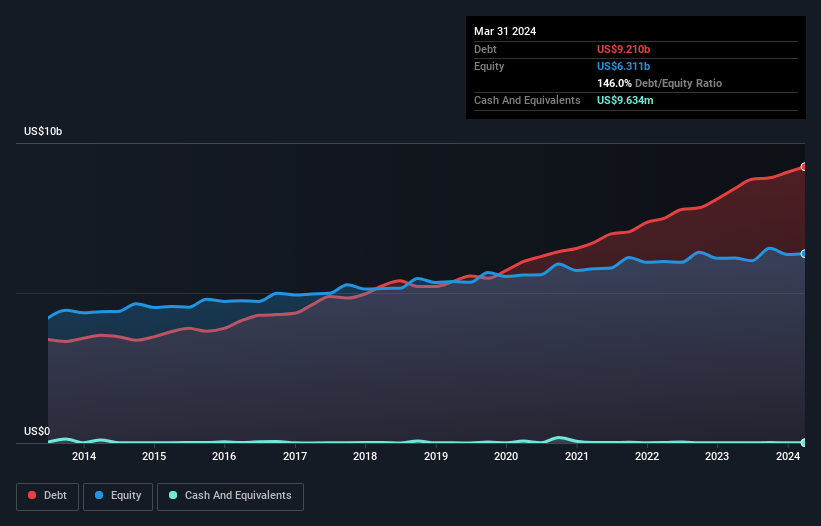821x526 pixels.
Task: Click the 2014 x-axis label
Action: click(84, 456)
